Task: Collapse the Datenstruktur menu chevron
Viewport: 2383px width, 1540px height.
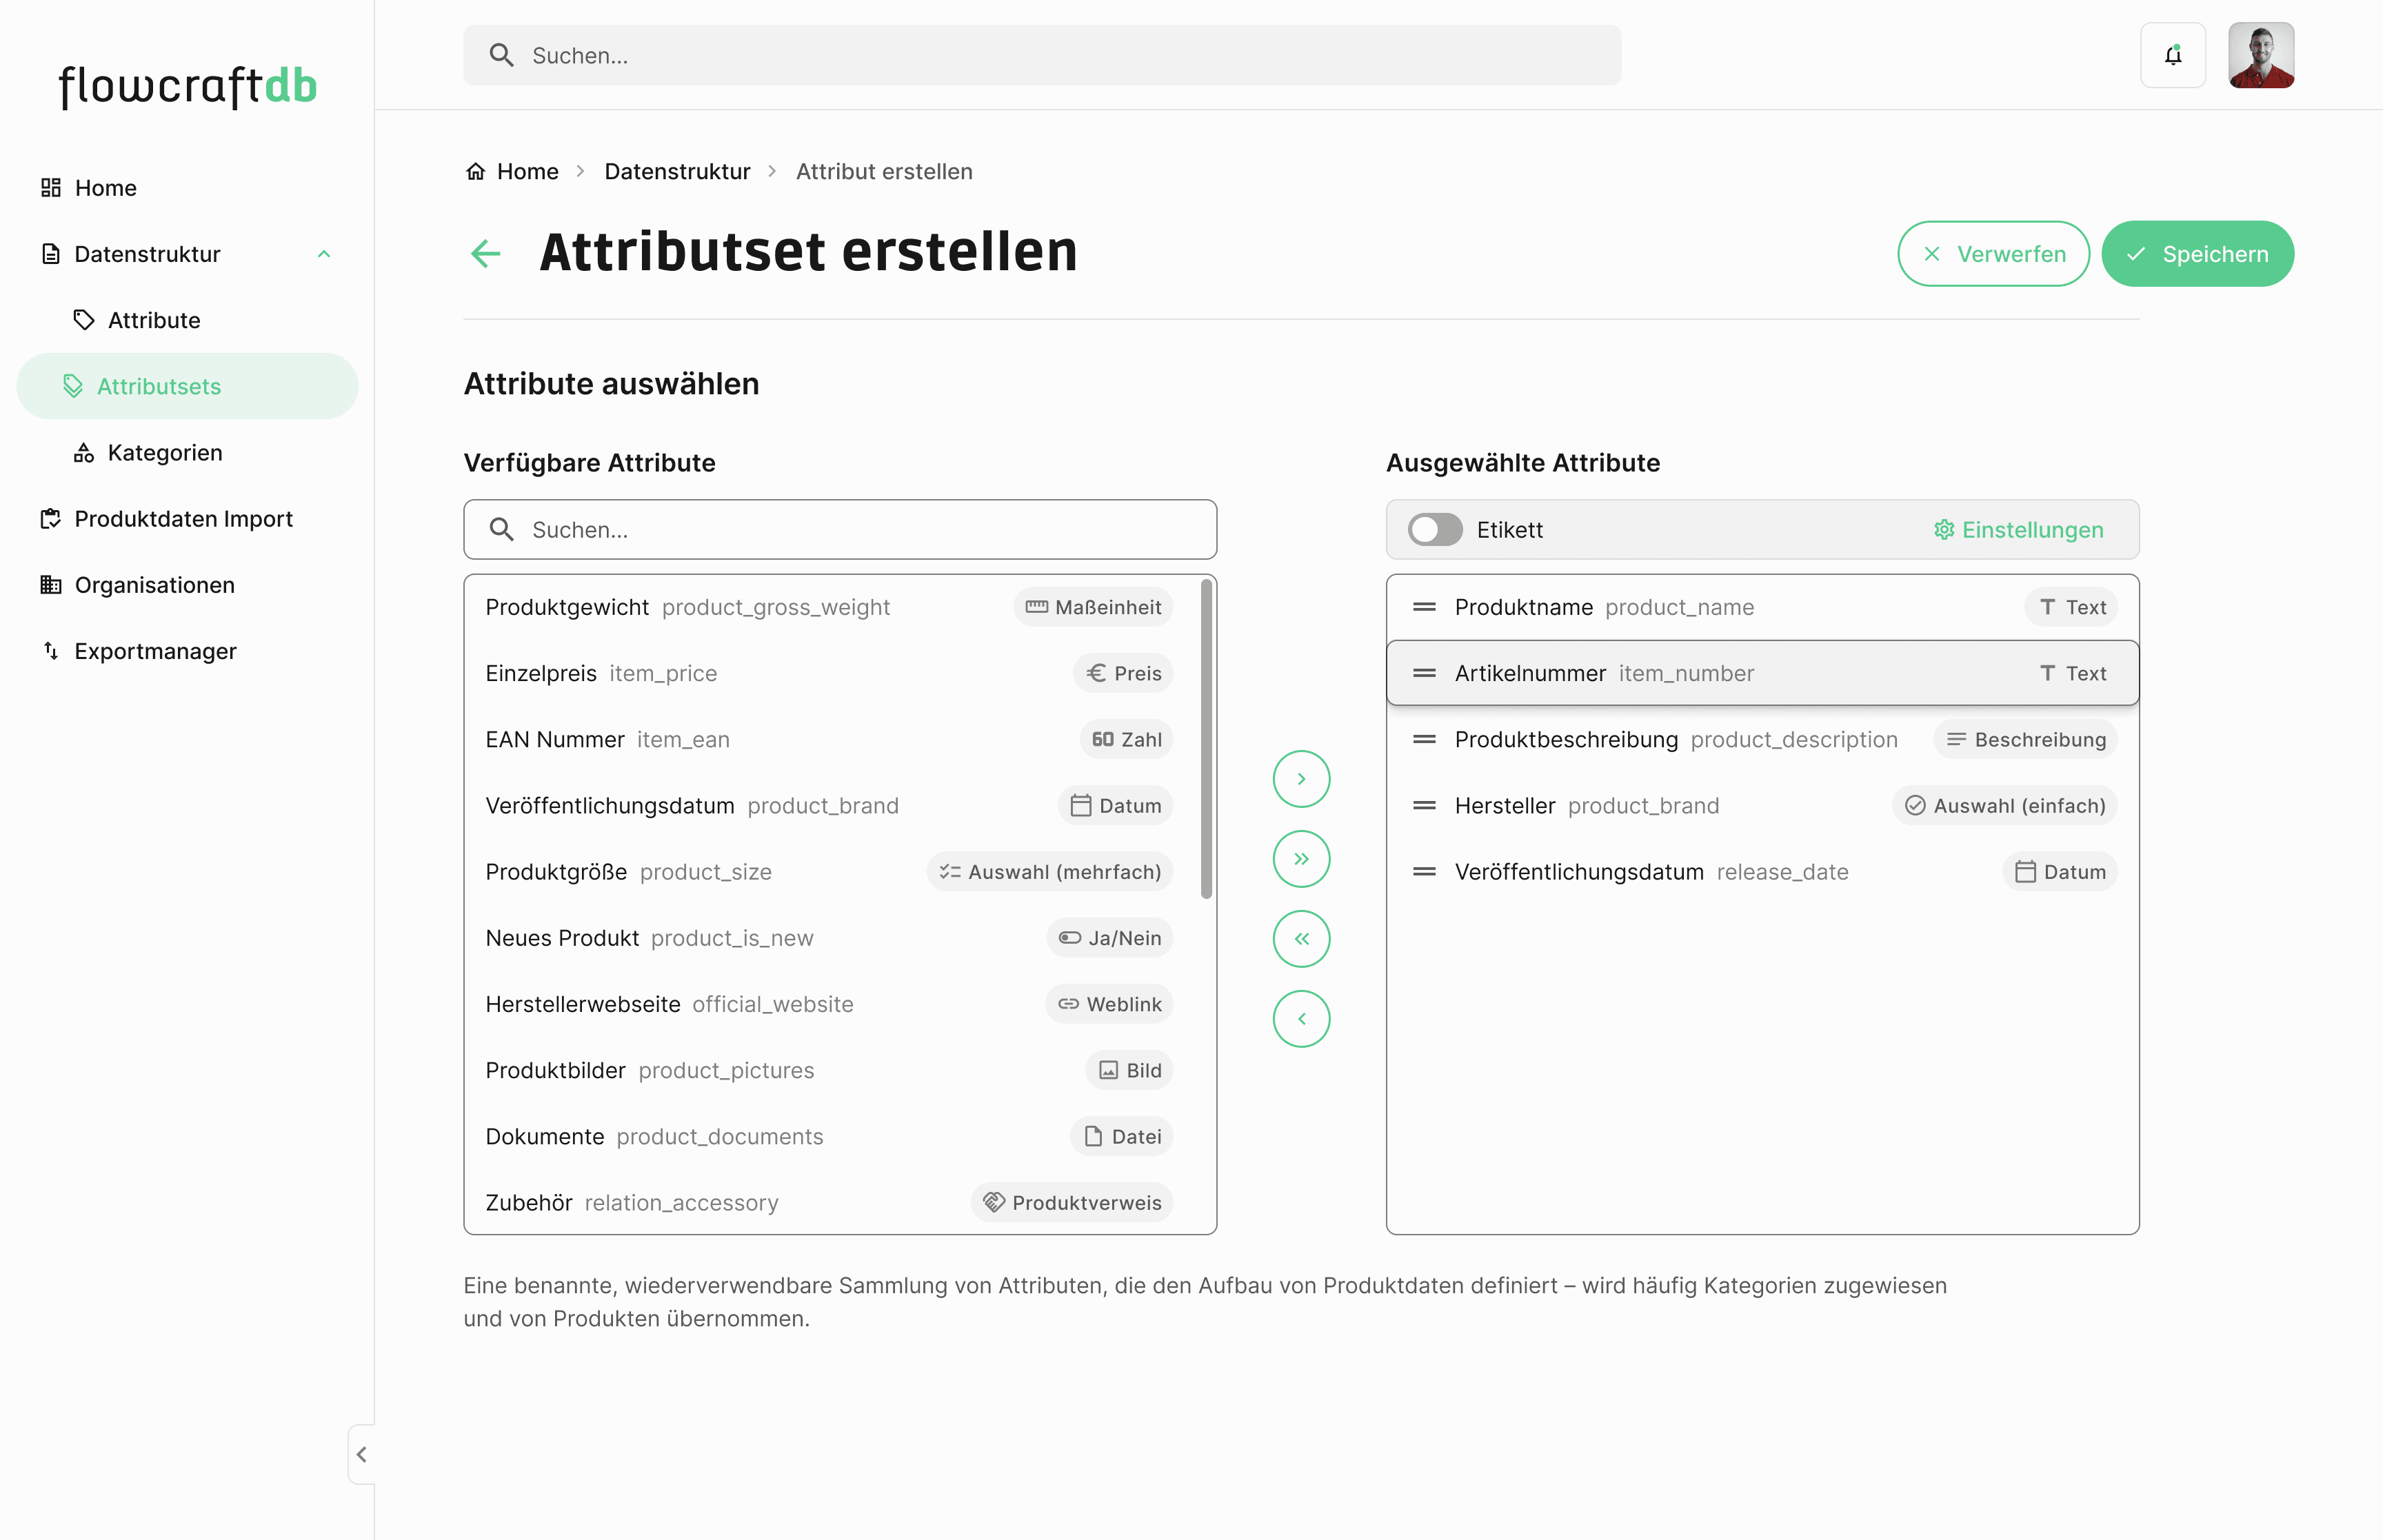Action: 324,254
